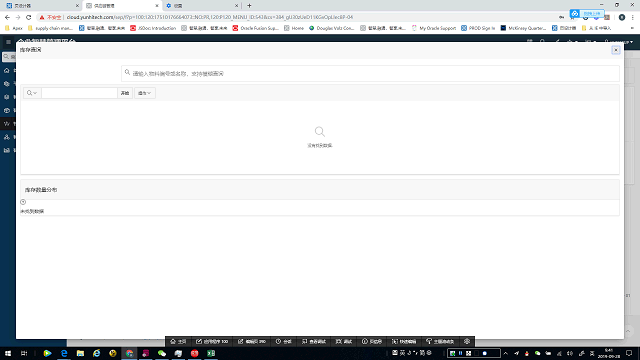The image size is (640, 360).
Task: Click the Go button beside search field
Action: [125, 93]
